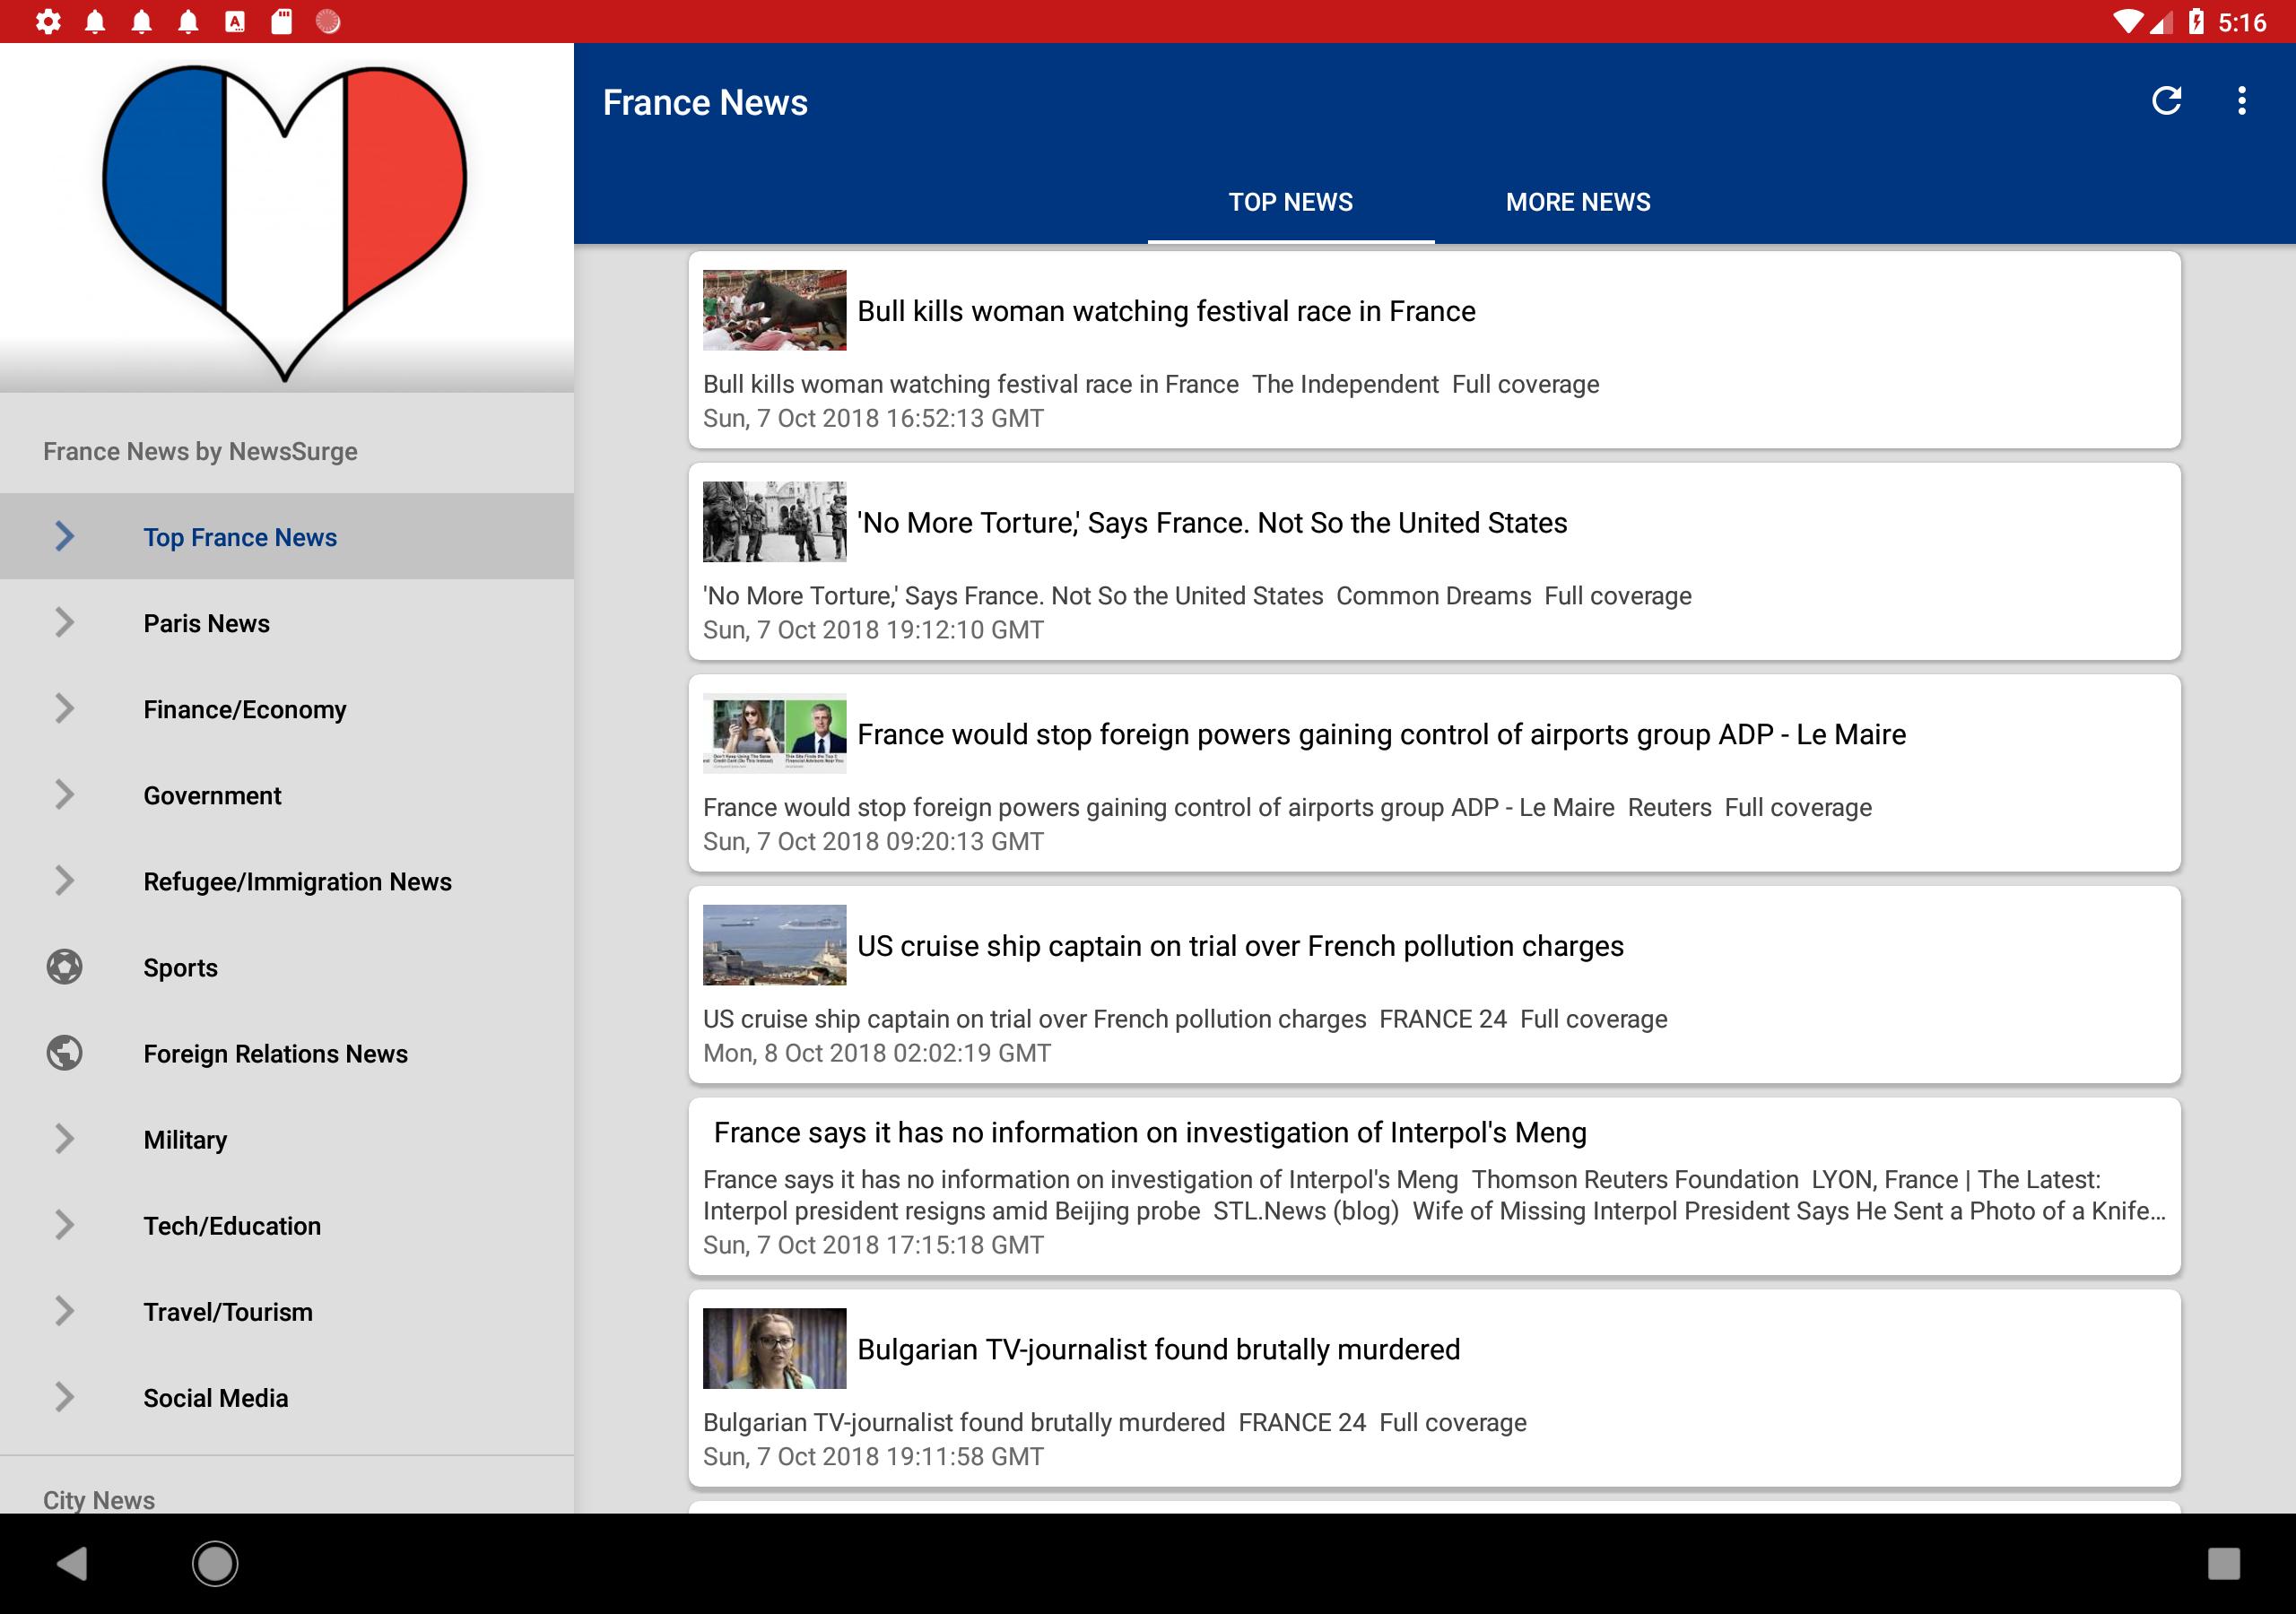Image resolution: width=2296 pixels, height=1614 pixels.
Task: Tap the chevron beside Paris News
Action: [x=64, y=622]
